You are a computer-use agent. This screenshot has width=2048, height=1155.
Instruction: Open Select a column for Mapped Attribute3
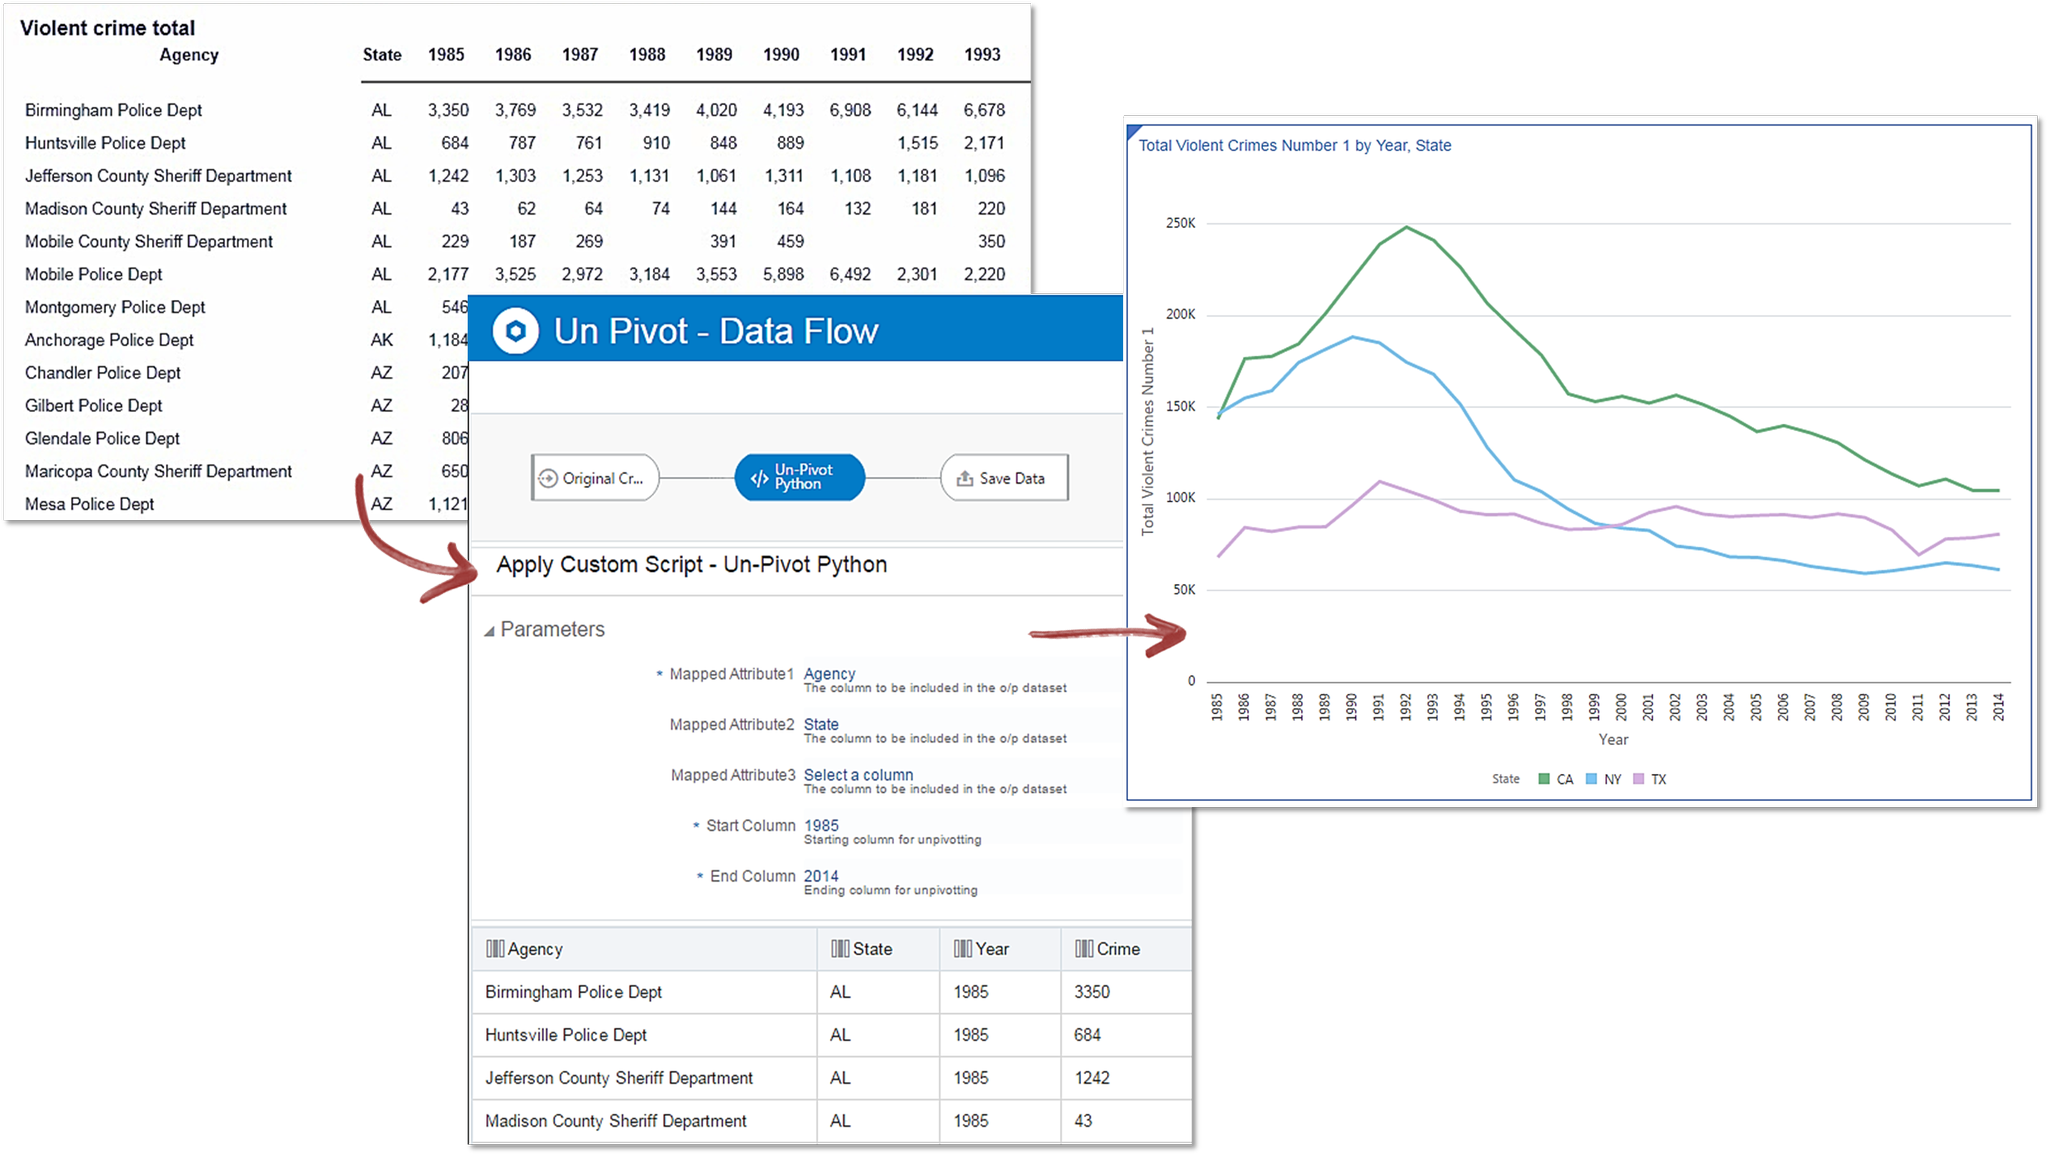[x=858, y=775]
